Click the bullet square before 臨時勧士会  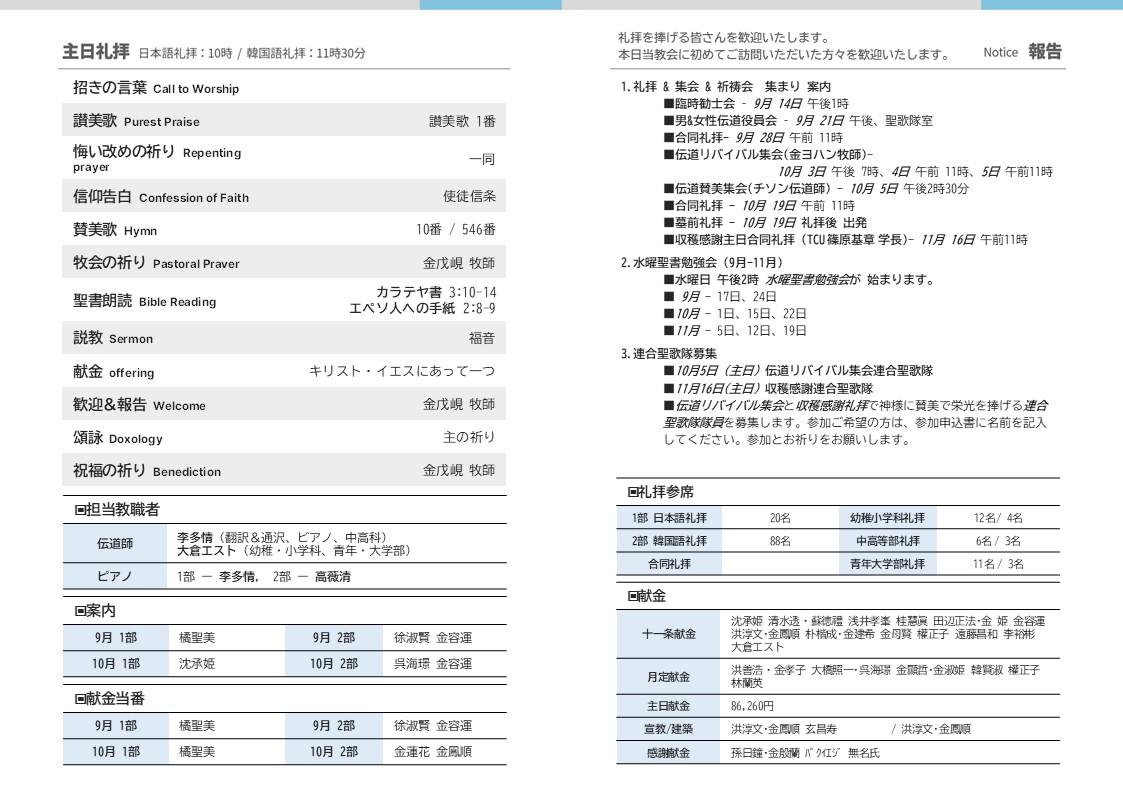point(668,104)
